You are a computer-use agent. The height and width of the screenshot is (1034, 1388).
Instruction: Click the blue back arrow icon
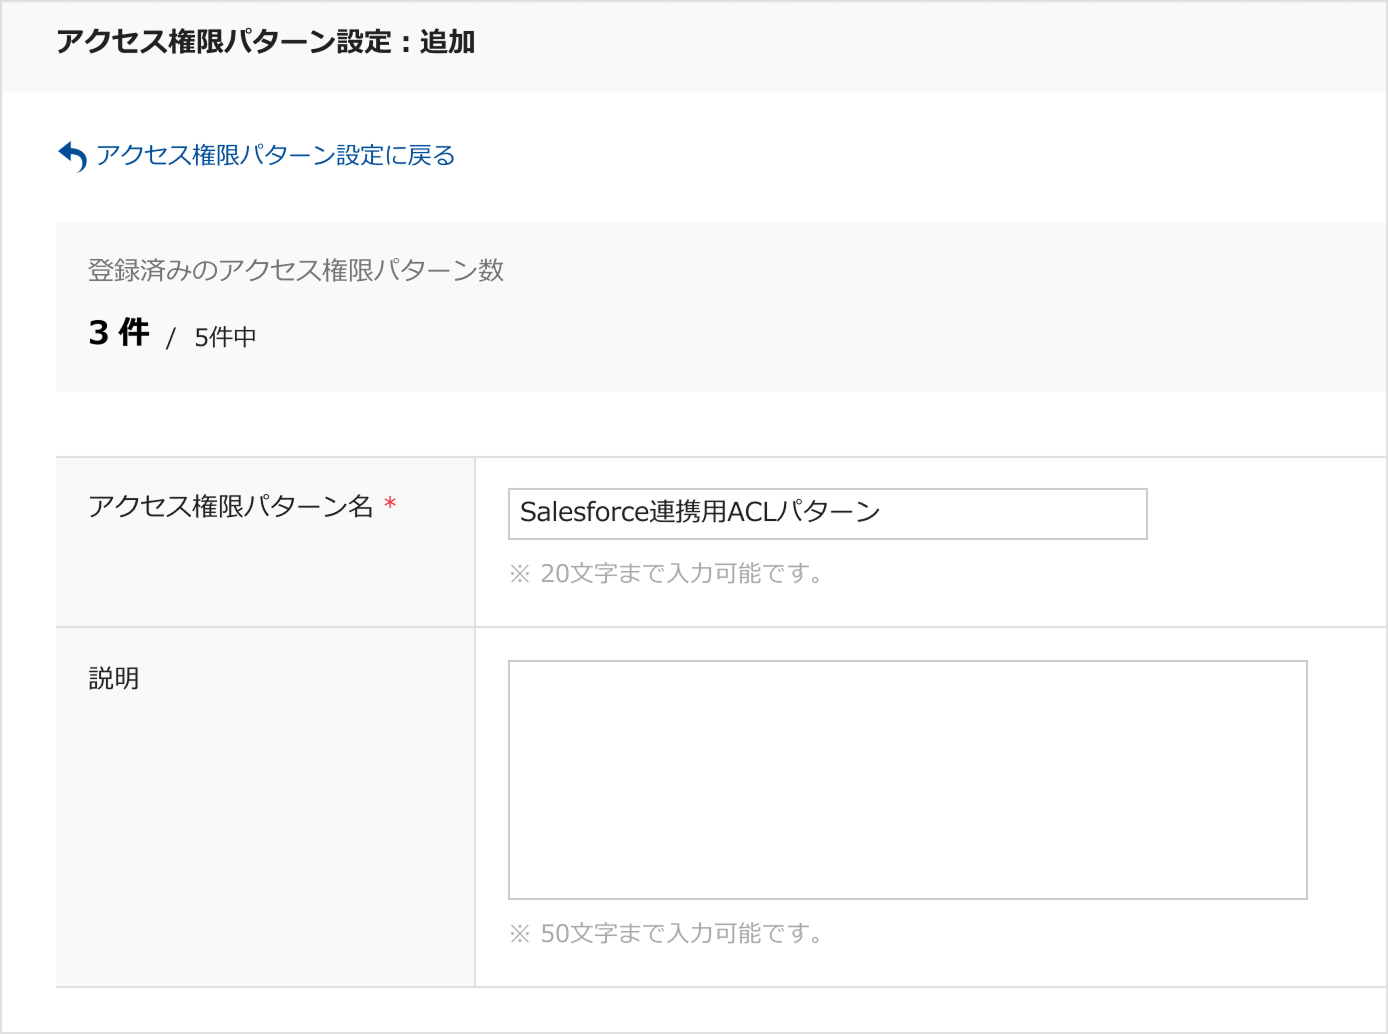tap(72, 156)
